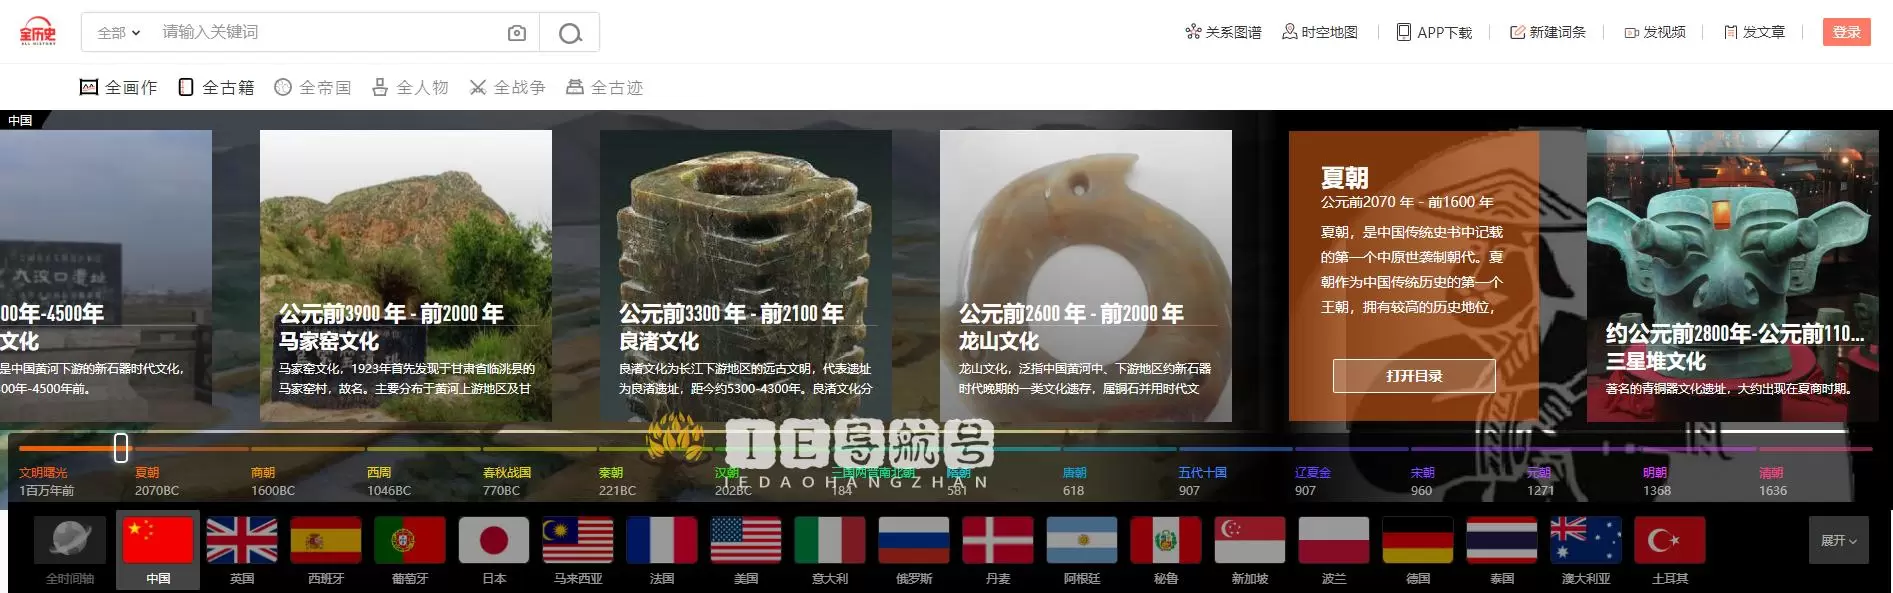Click the 打开目录 button on 夏朝 card
This screenshot has width=1893, height=593.
(1414, 376)
